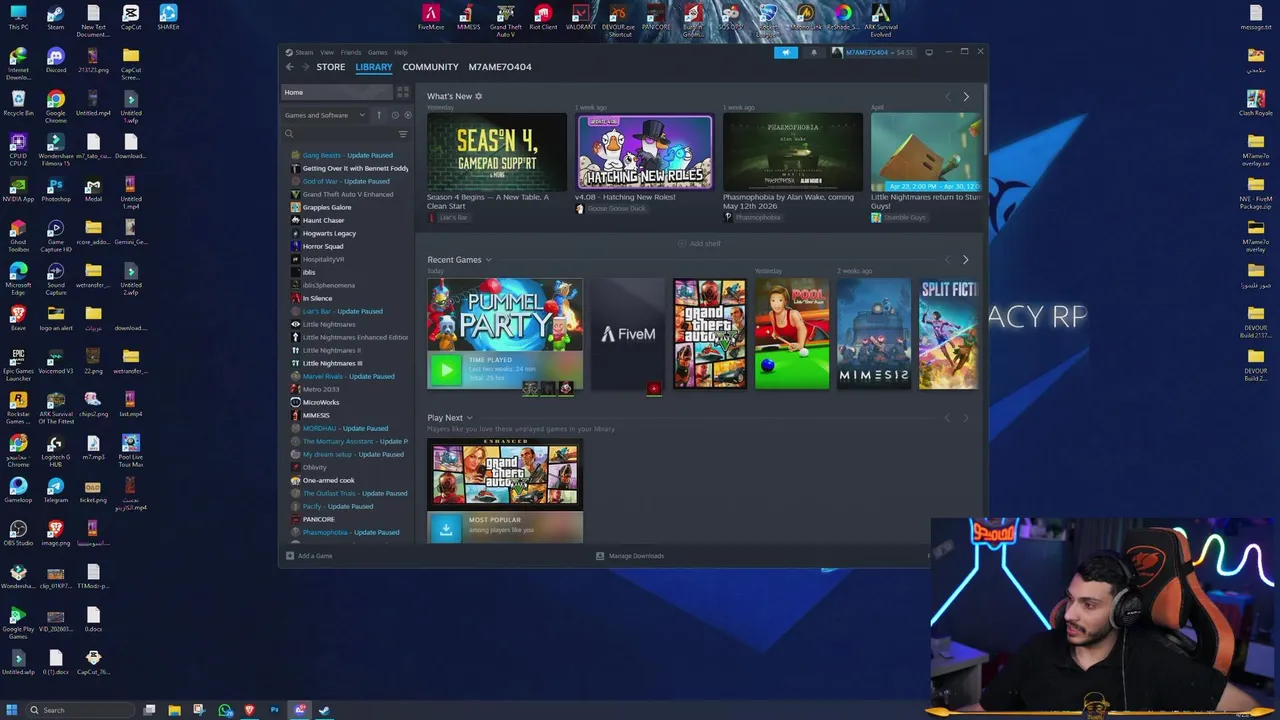Select Grand Theft Auto V Enhanced in list
This screenshot has height=720, width=1280.
(346, 194)
